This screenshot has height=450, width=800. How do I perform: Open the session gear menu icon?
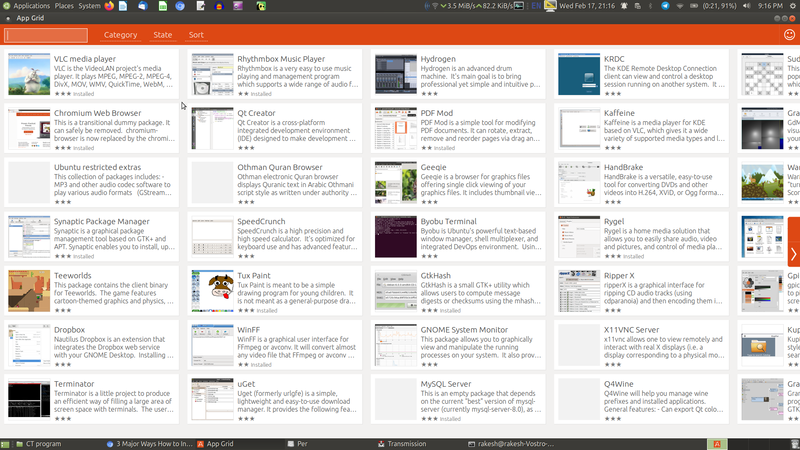pos(793,6)
